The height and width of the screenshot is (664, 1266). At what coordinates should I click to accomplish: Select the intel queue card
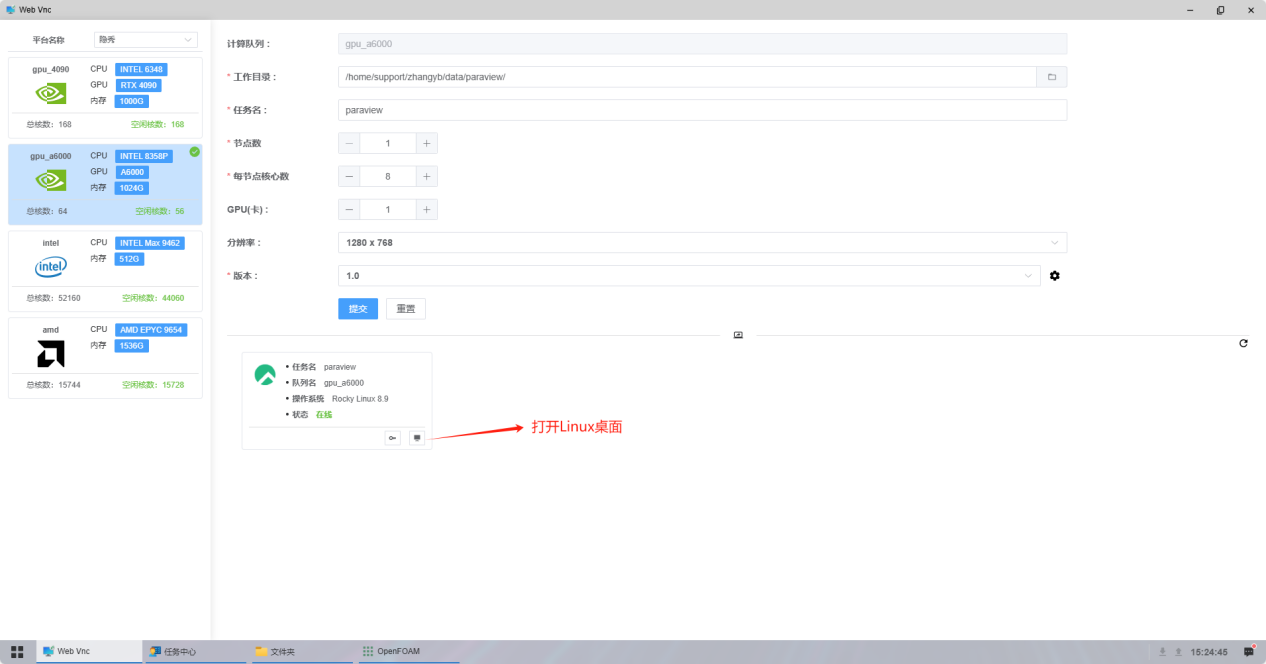pyautogui.click(x=105, y=271)
